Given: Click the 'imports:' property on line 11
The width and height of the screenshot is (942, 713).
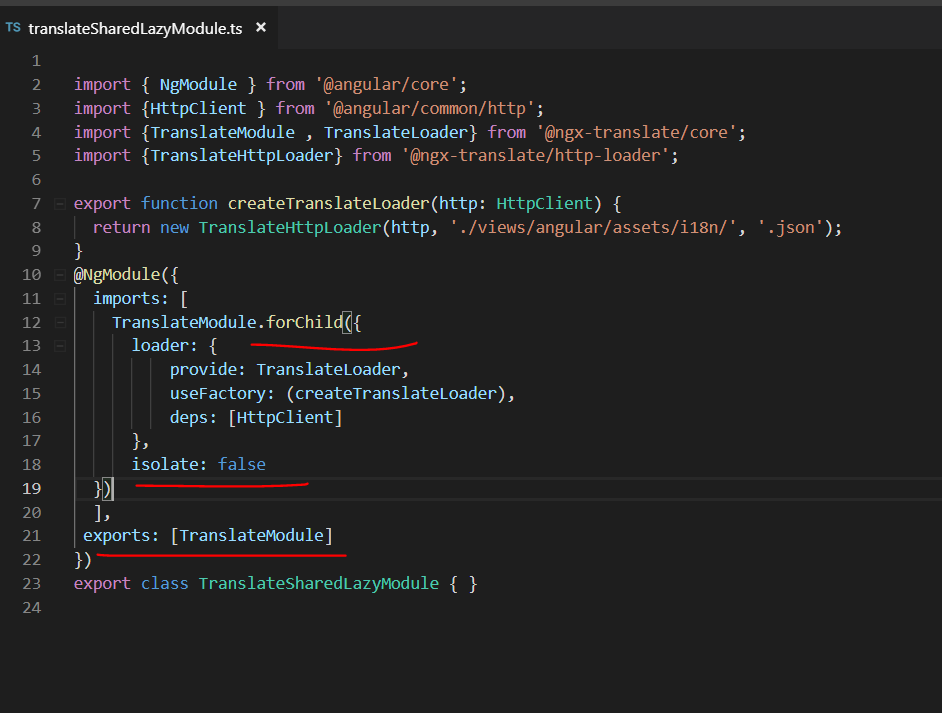Looking at the screenshot, I should click(x=131, y=299).
